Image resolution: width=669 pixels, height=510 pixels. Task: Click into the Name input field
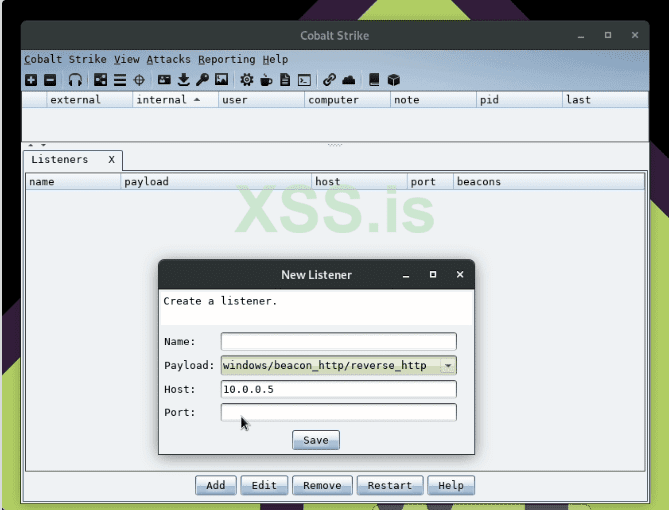pyautogui.click(x=338, y=341)
